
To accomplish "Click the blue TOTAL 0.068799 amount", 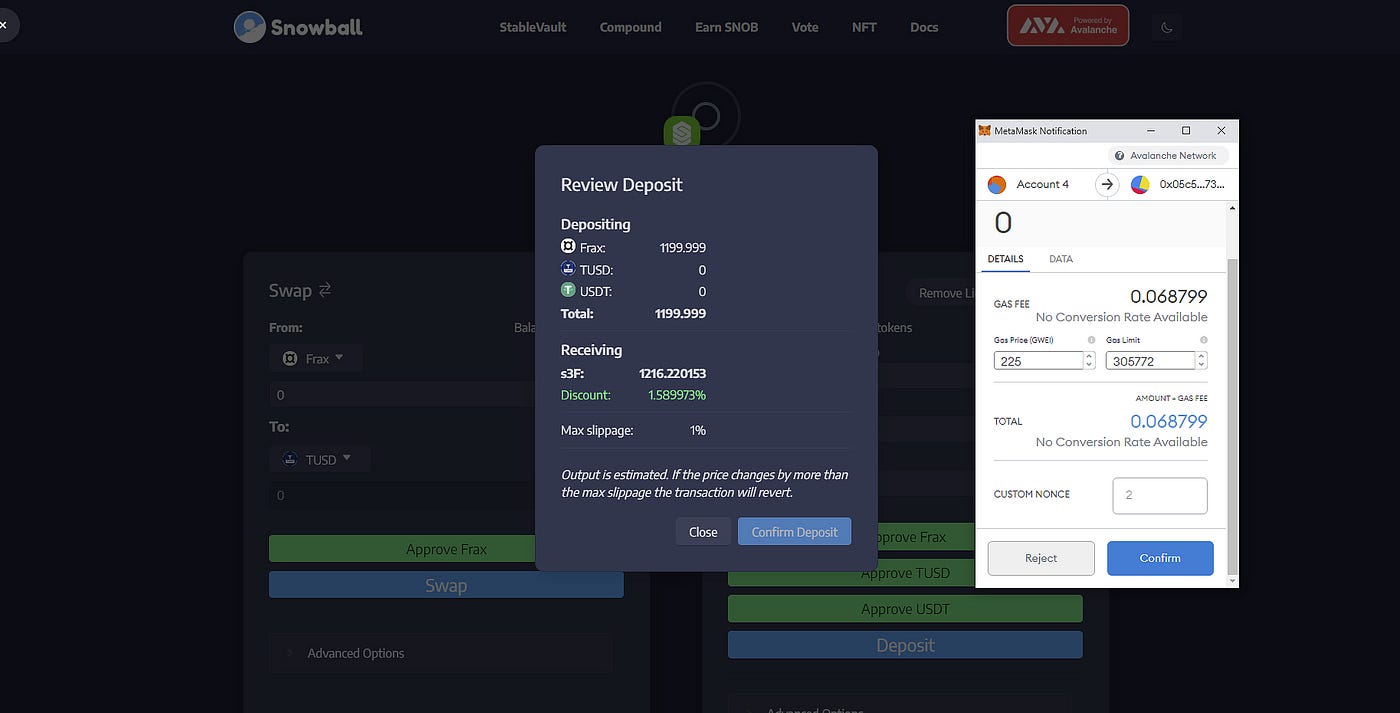I will [1169, 421].
